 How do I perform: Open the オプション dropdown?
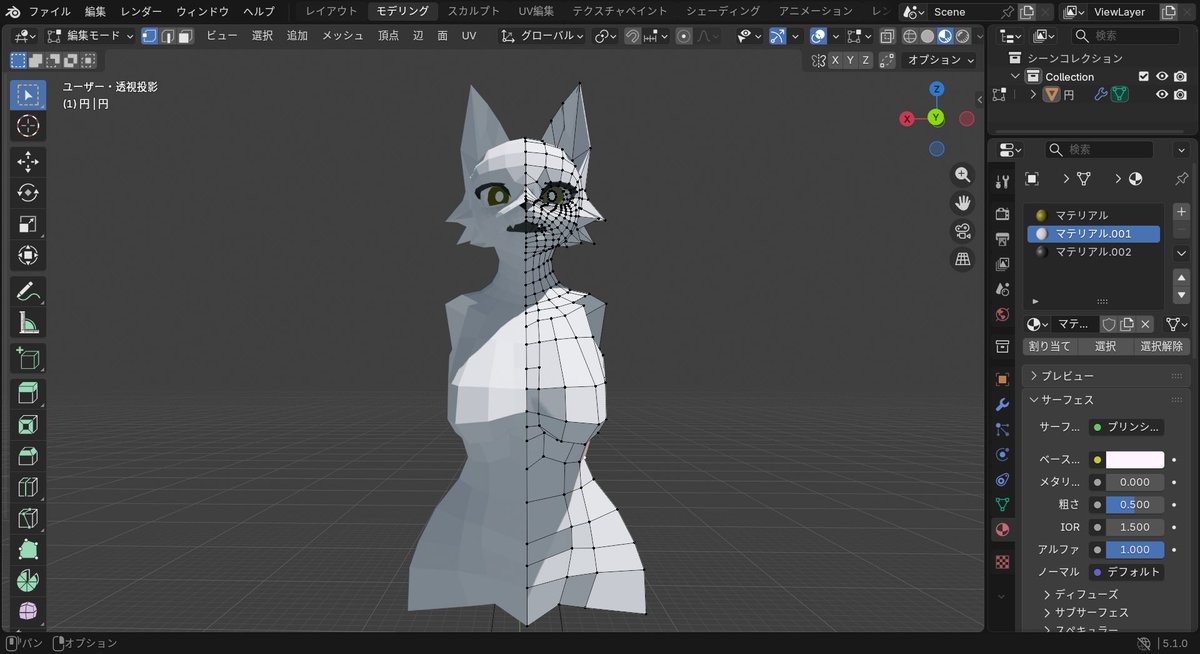click(x=940, y=60)
